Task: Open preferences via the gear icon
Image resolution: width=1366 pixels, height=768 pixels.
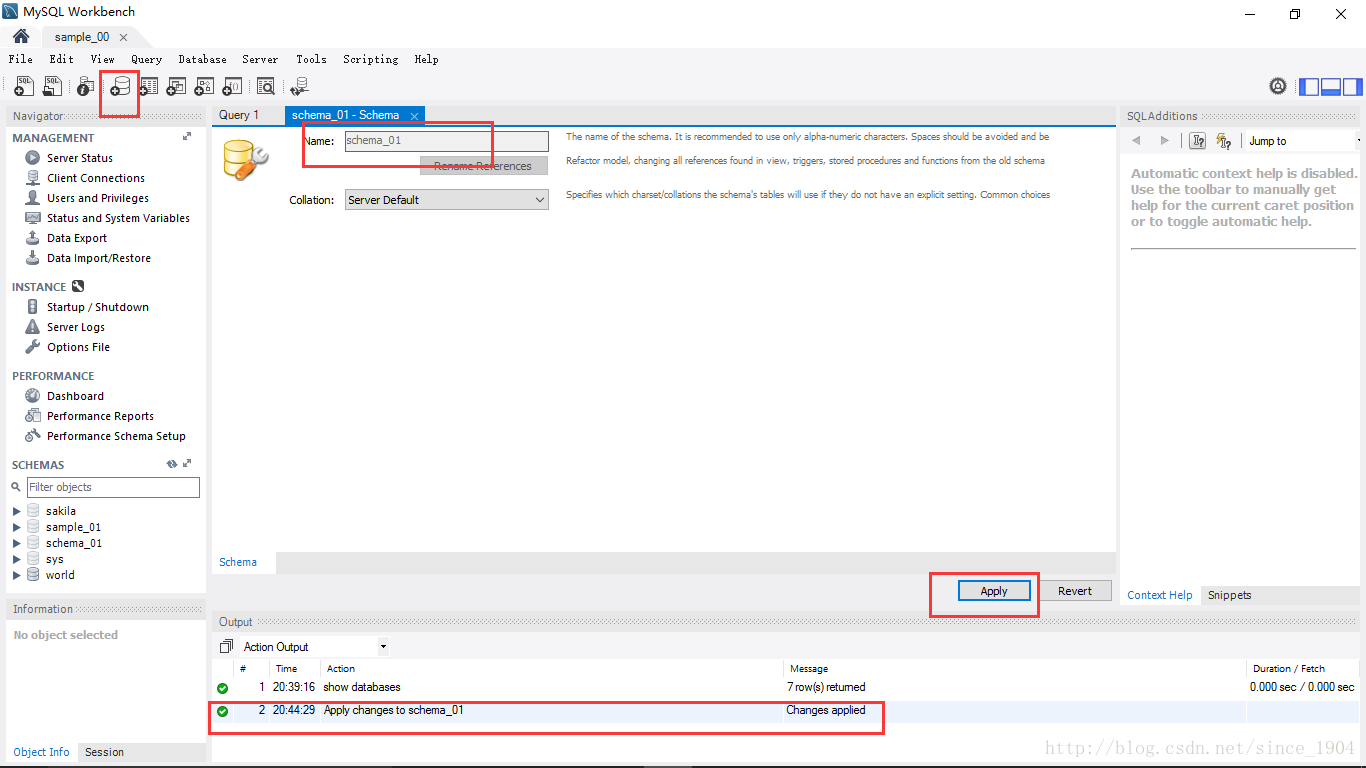Action: point(1278,86)
